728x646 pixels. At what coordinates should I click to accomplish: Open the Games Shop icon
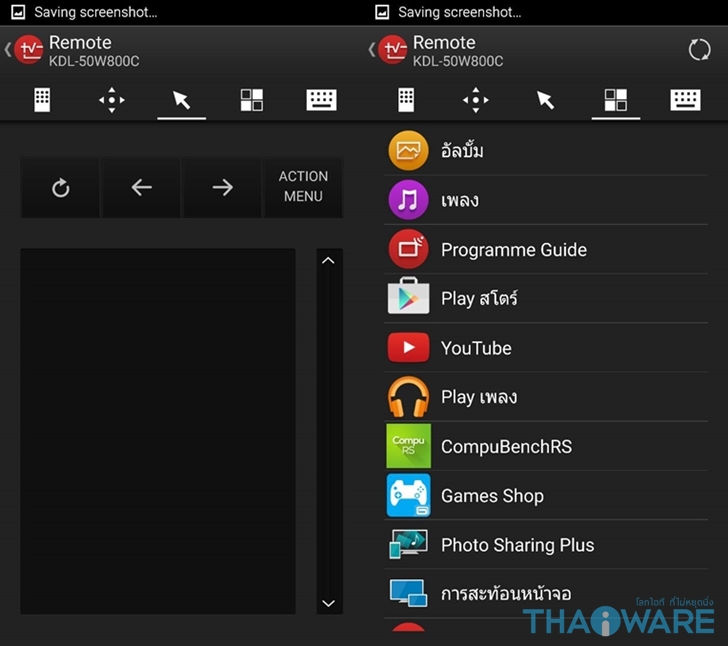point(409,496)
